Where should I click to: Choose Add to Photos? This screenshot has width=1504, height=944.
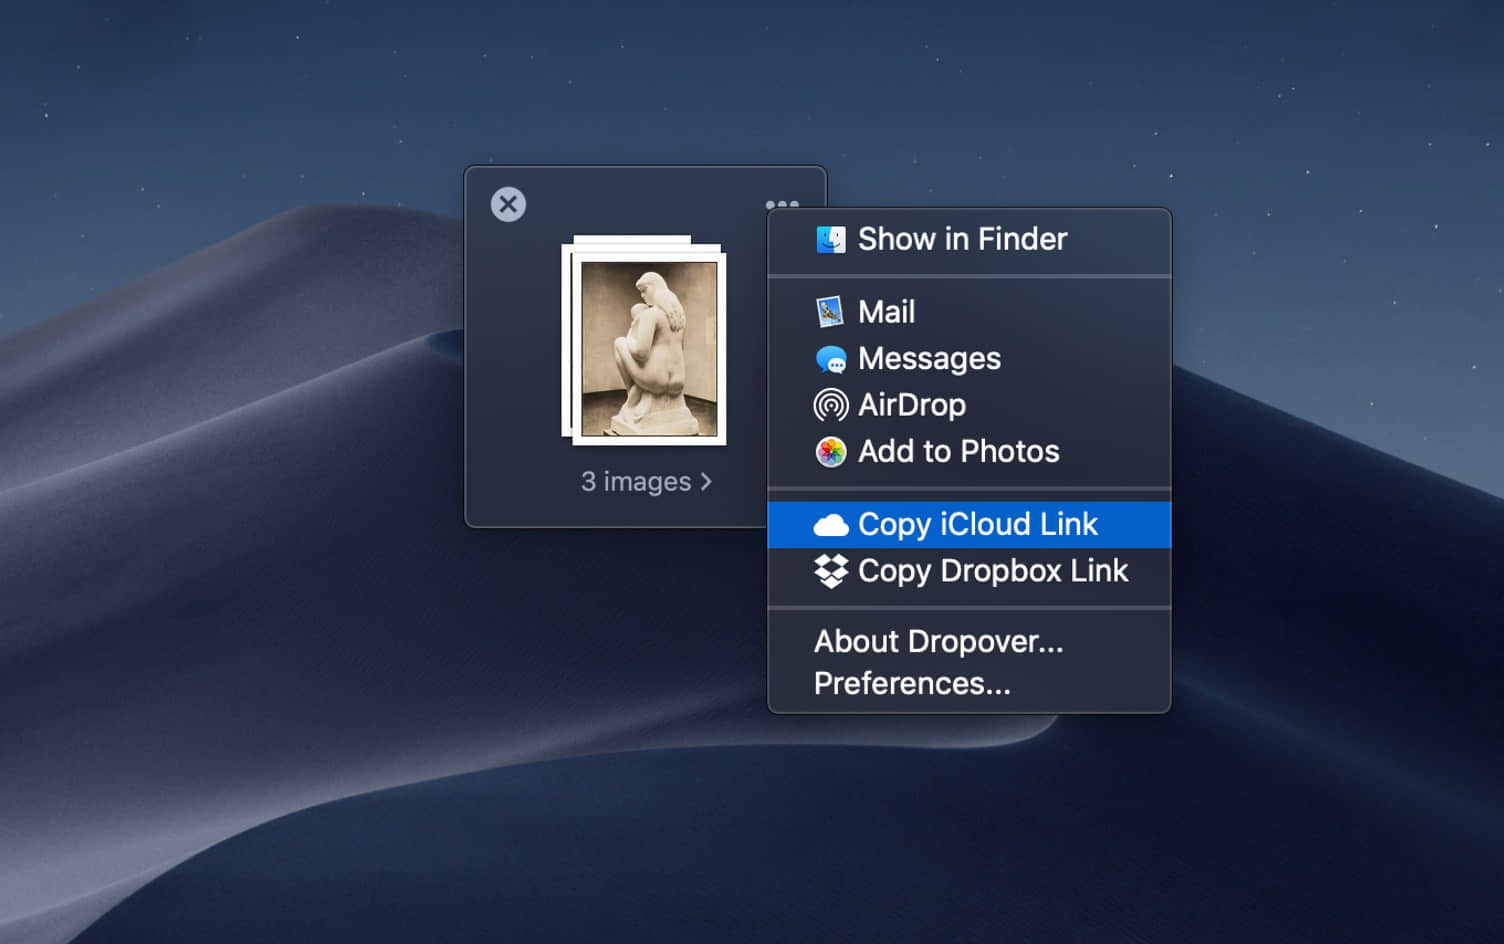coord(969,452)
